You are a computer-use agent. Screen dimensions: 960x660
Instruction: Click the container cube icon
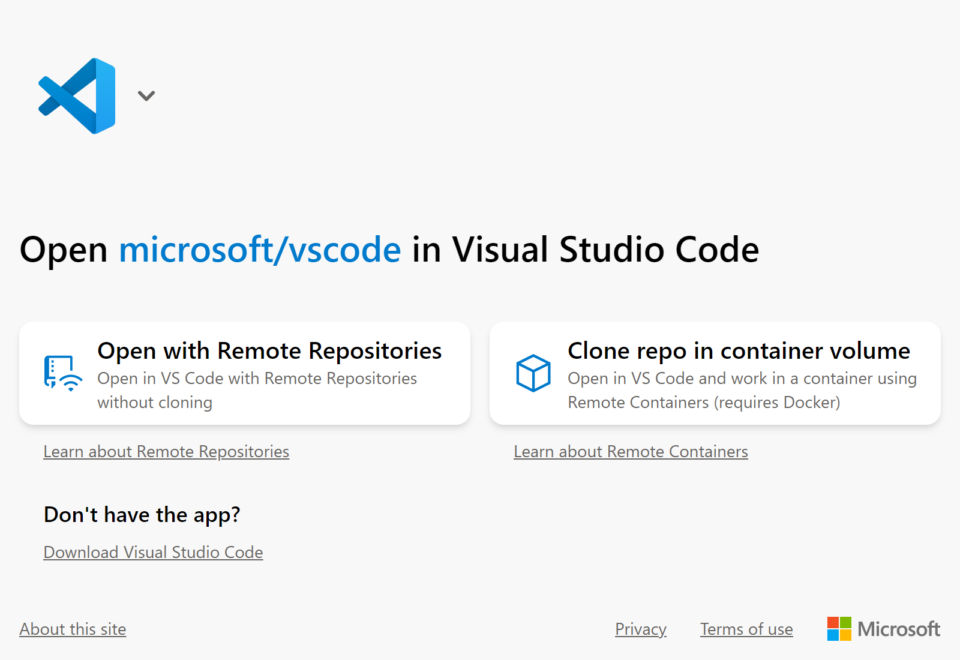pyautogui.click(x=533, y=373)
